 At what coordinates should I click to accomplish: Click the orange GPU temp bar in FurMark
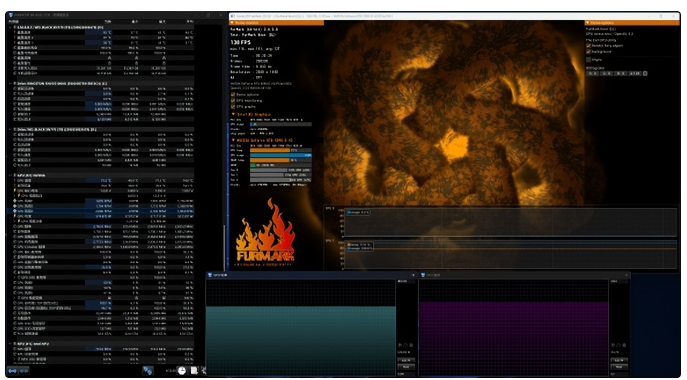click(270, 150)
